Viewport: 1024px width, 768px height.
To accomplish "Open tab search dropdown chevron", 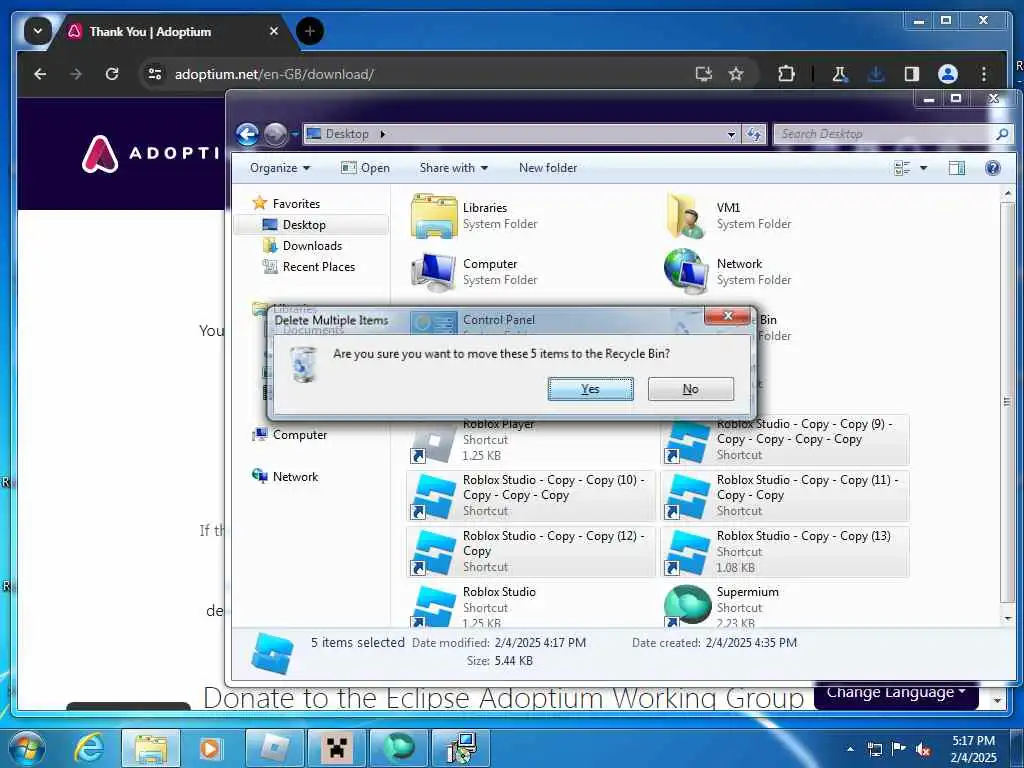I will click(38, 31).
